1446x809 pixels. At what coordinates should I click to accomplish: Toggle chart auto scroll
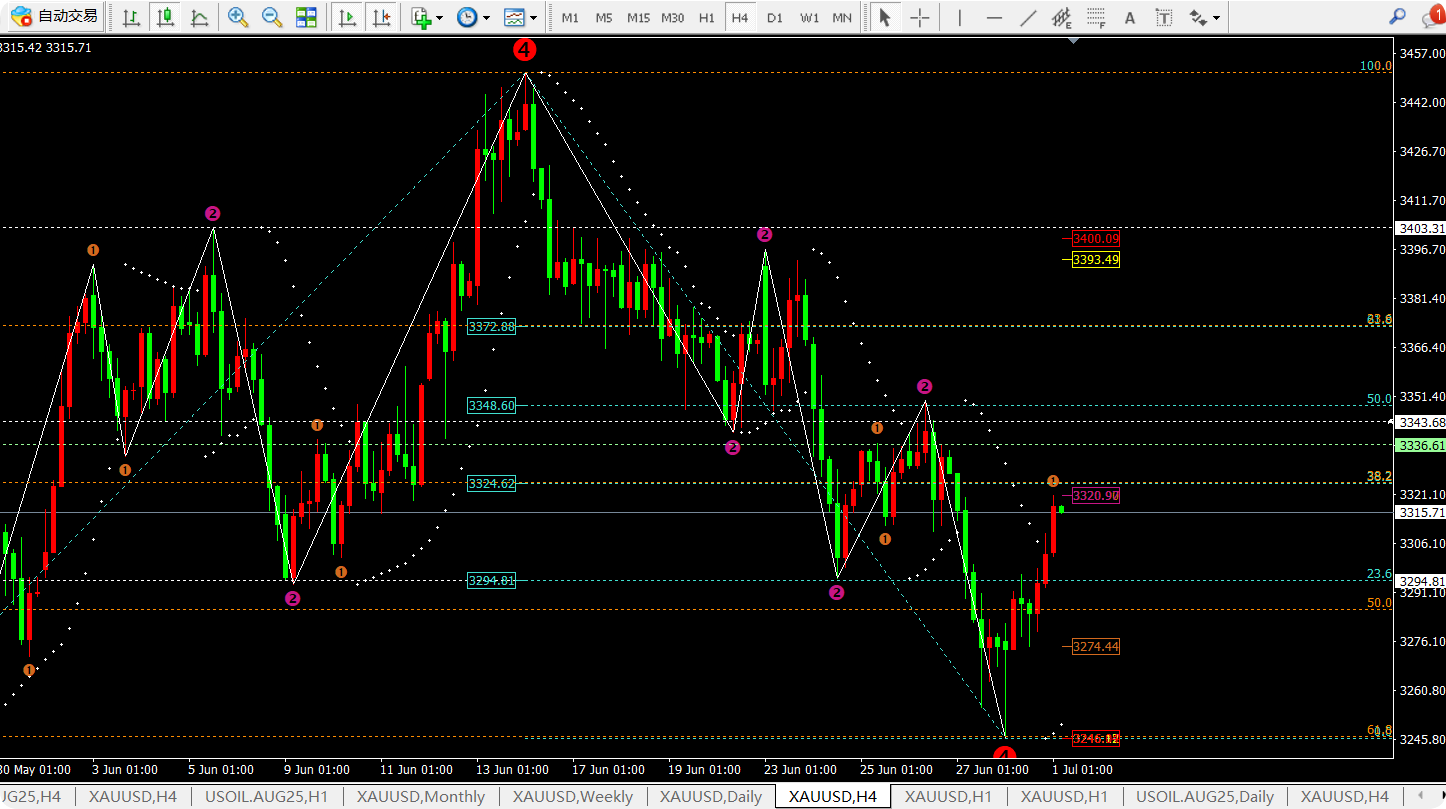point(347,17)
